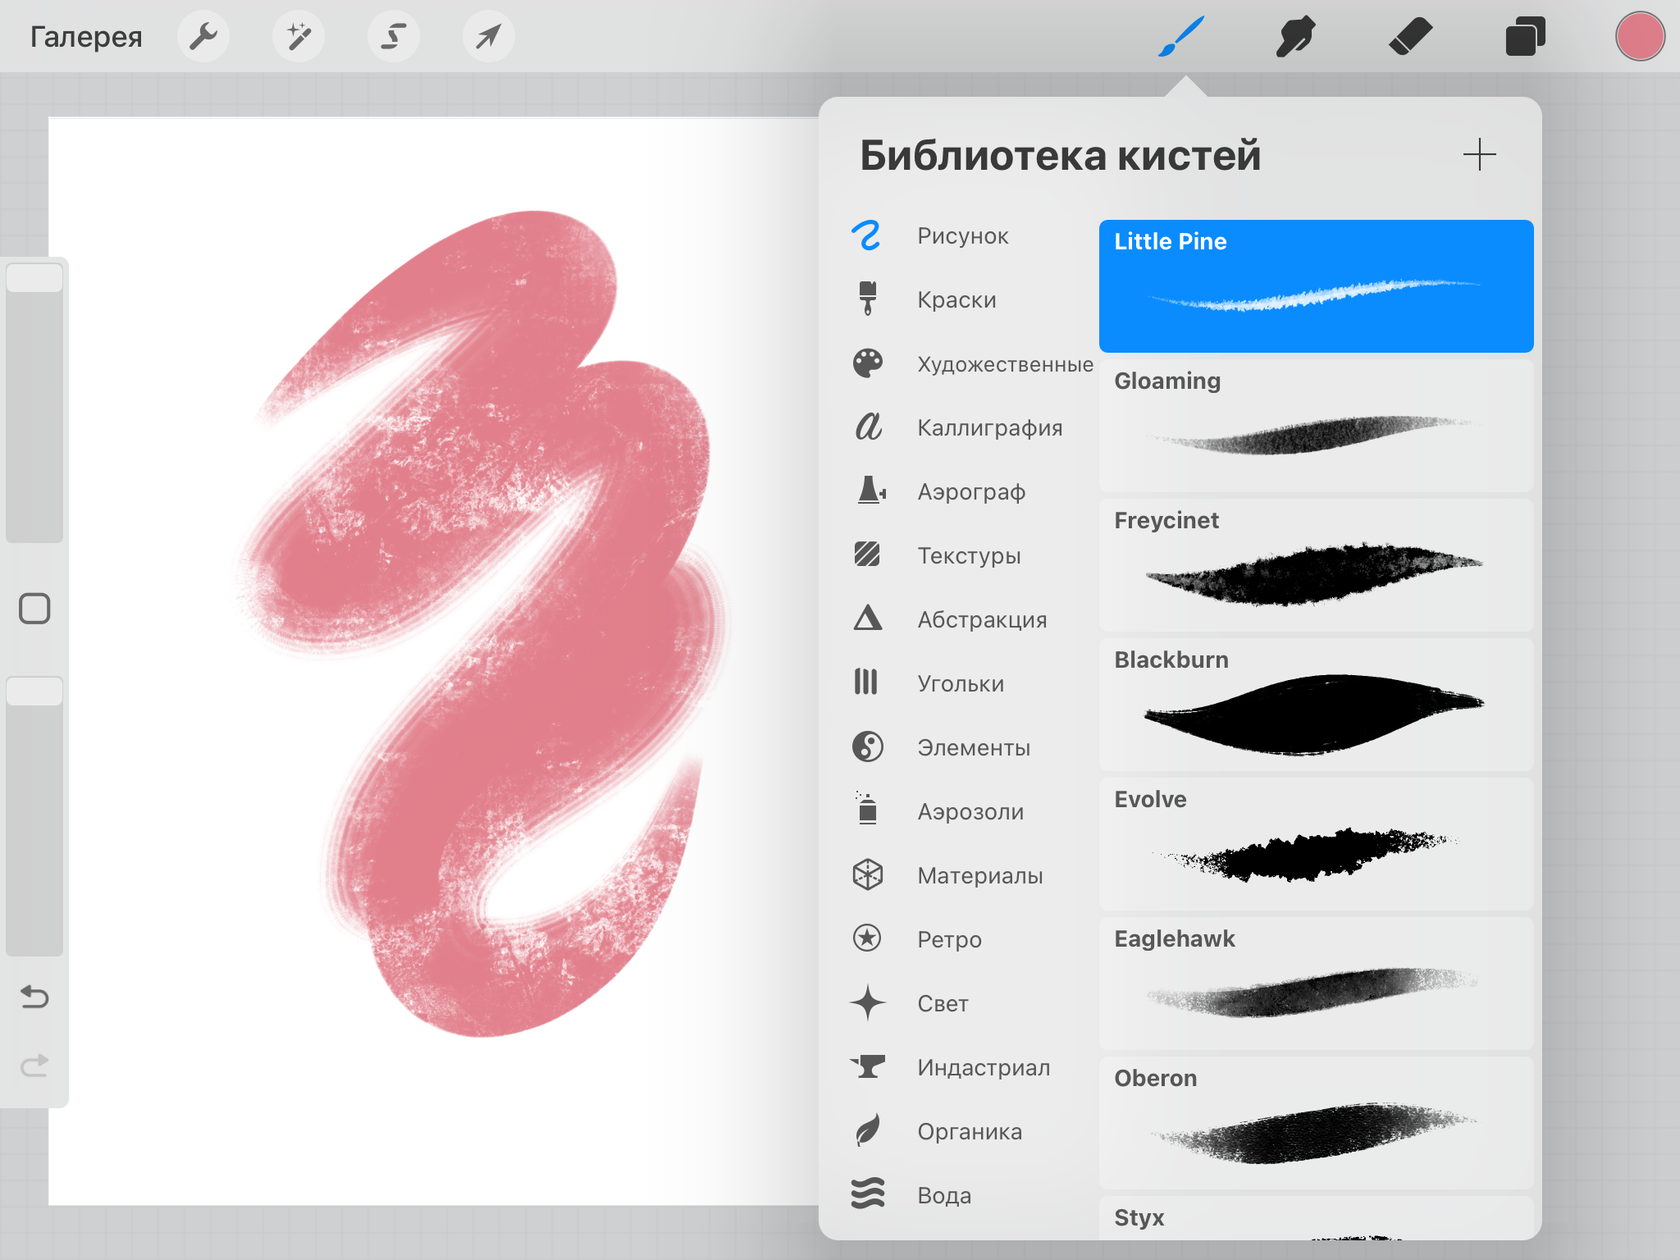Click the Свет category label

[943, 1004]
